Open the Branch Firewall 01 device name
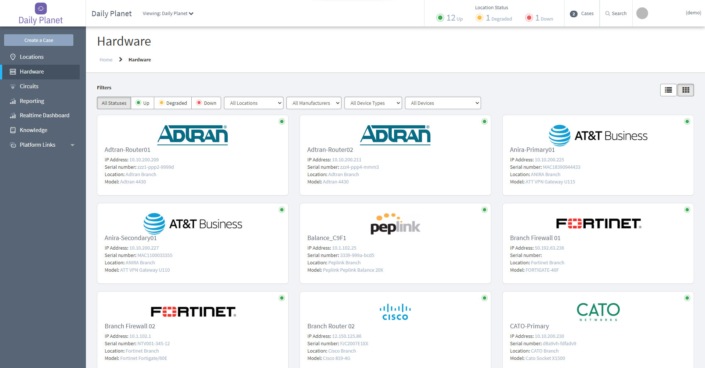 [x=535, y=238]
